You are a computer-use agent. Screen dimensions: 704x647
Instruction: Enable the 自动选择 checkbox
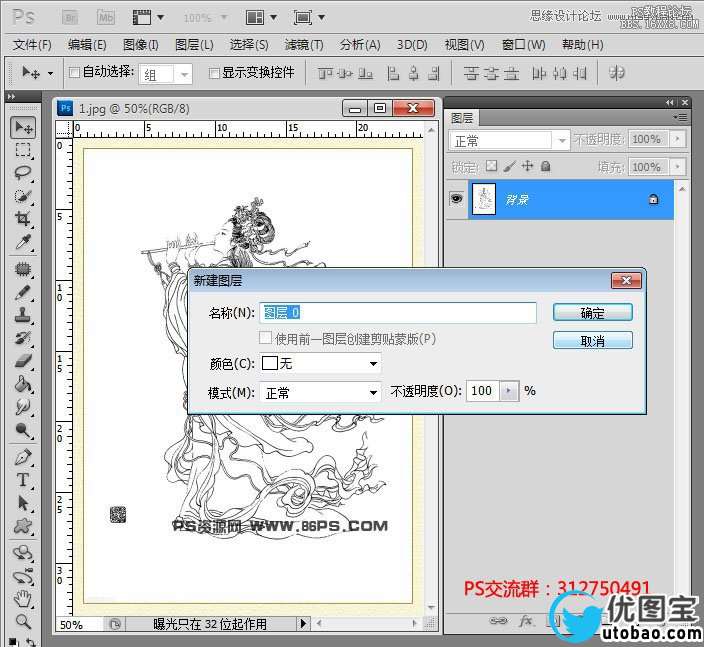[x=75, y=72]
